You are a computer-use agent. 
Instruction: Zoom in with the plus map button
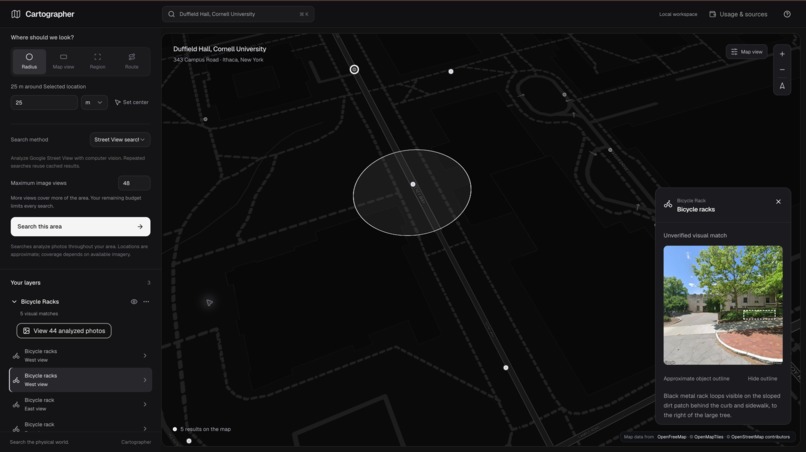782,54
